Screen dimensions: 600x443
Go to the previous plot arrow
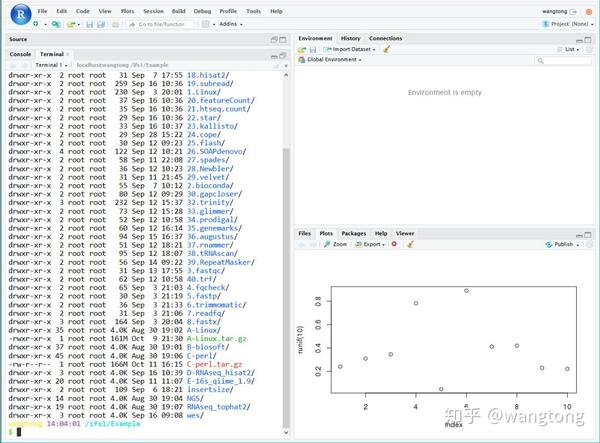click(x=302, y=244)
